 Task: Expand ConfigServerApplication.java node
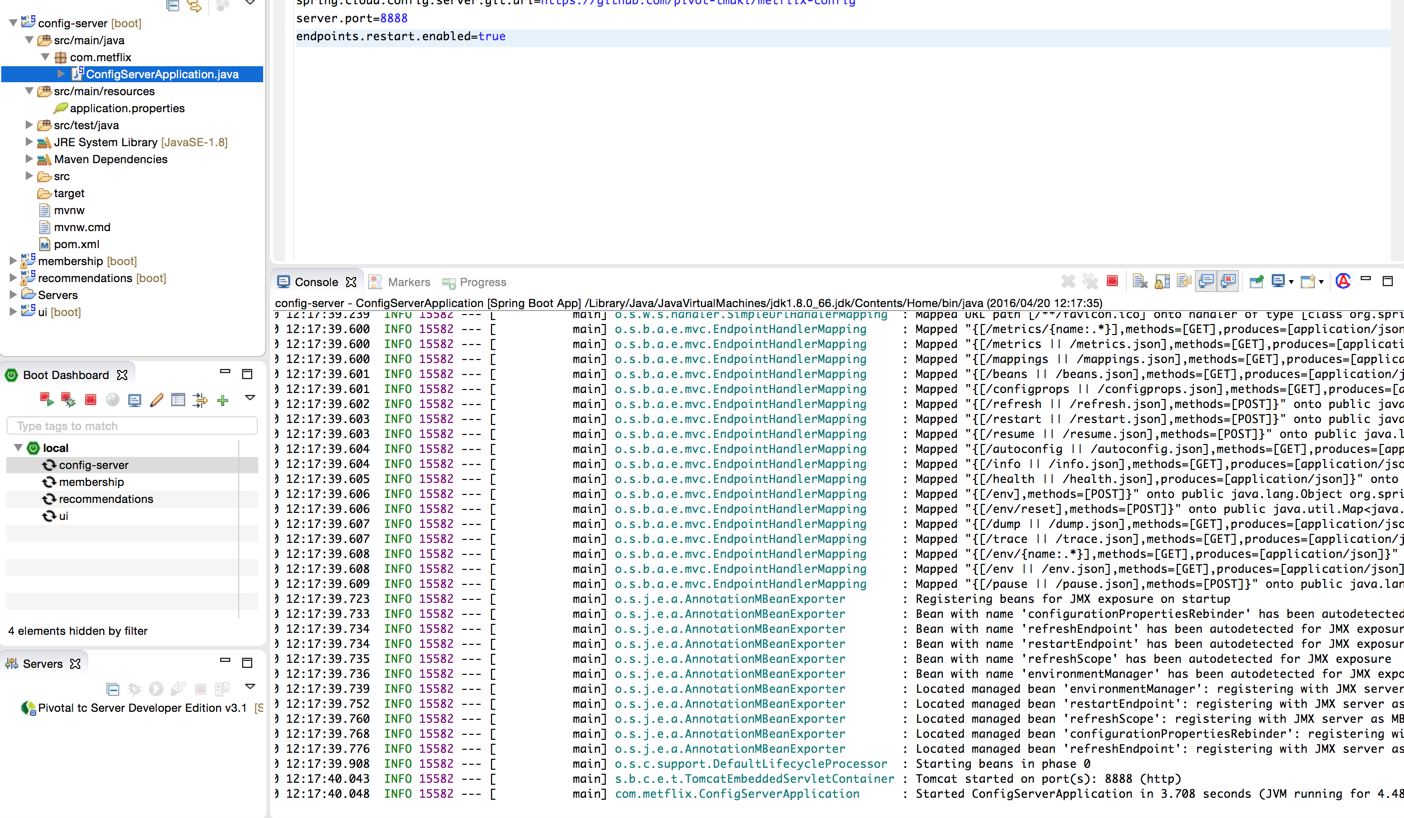pos(61,74)
